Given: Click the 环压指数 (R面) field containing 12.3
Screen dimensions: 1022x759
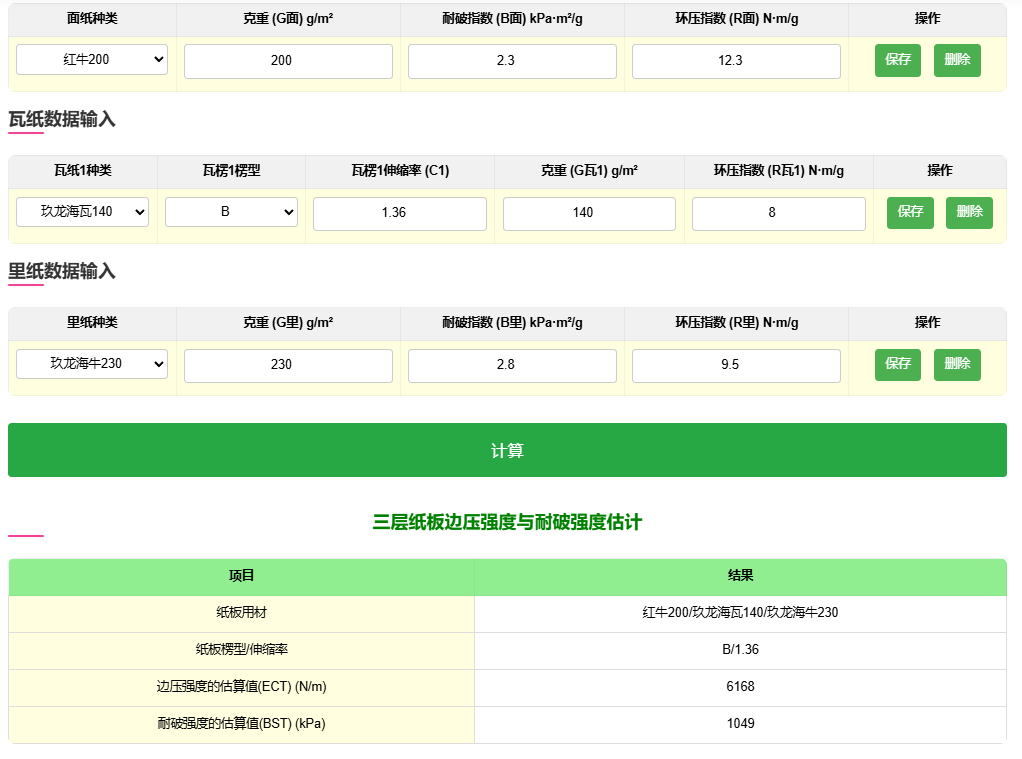Looking at the screenshot, I should pyautogui.click(x=735, y=61).
